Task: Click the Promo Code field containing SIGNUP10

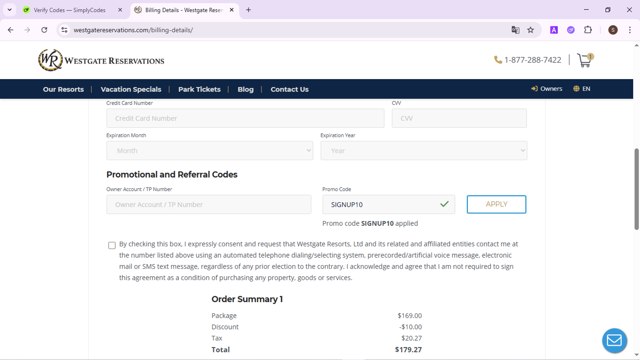Action: 389,204
